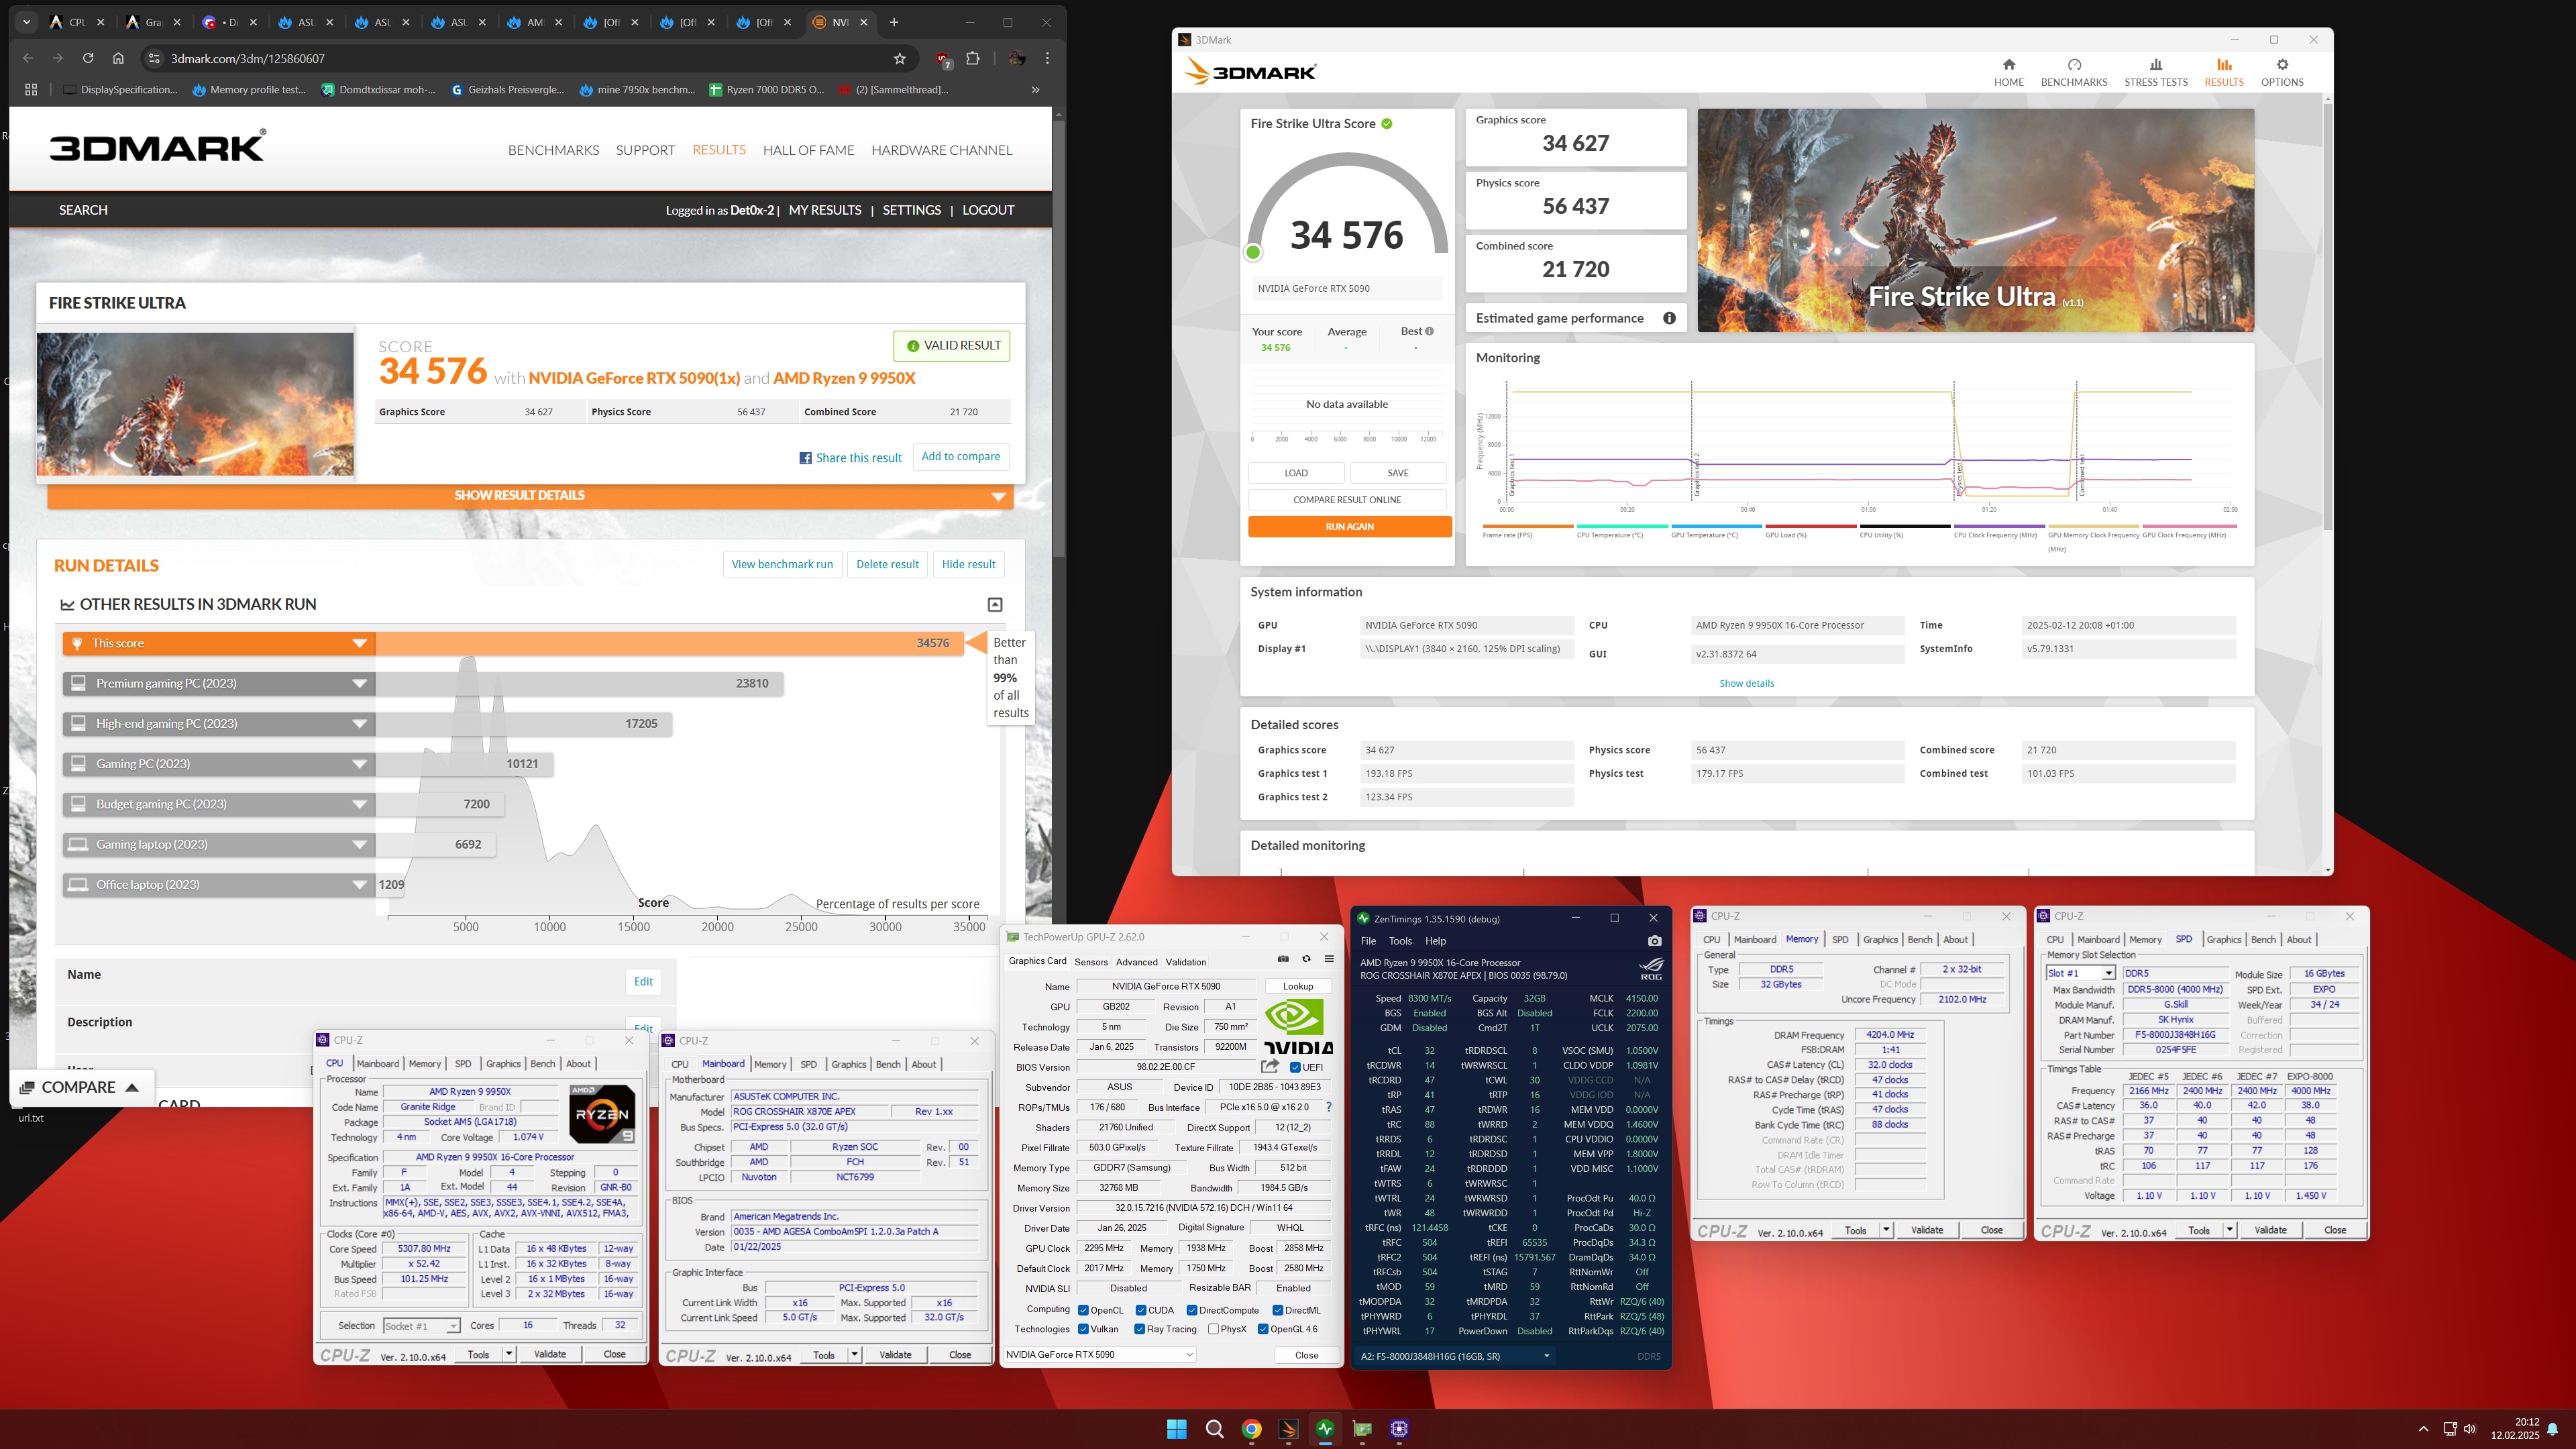Take GPU-Z screenshot with camera icon

(1283, 959)
